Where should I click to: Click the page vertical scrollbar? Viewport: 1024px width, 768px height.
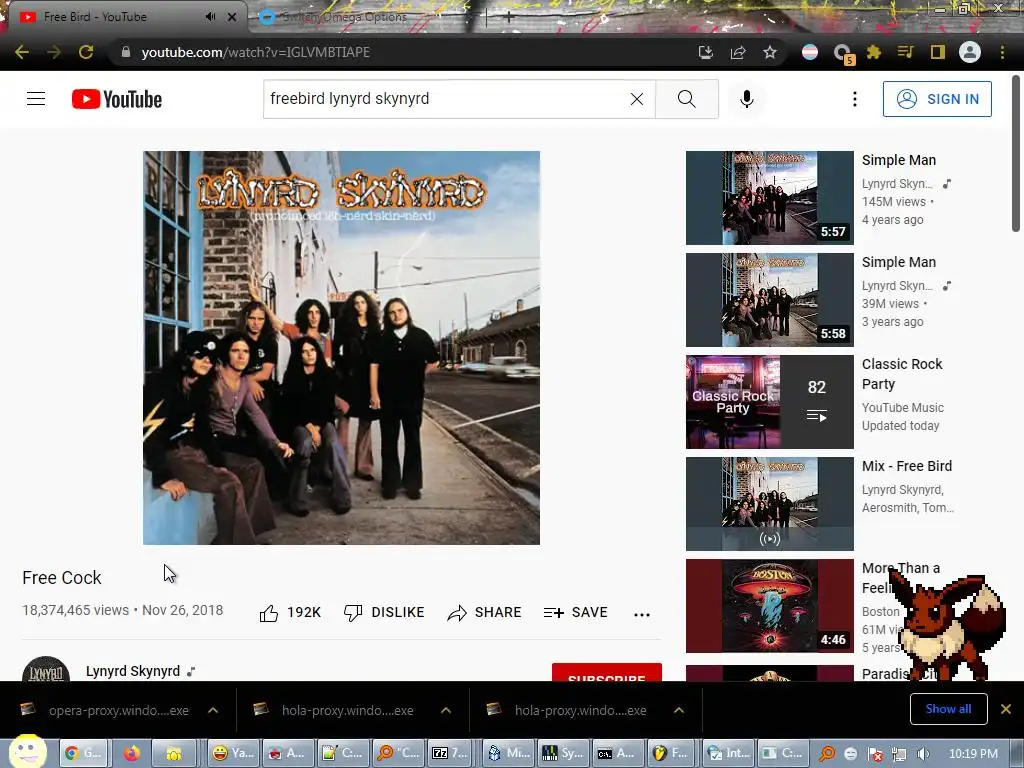(1016, 153)
